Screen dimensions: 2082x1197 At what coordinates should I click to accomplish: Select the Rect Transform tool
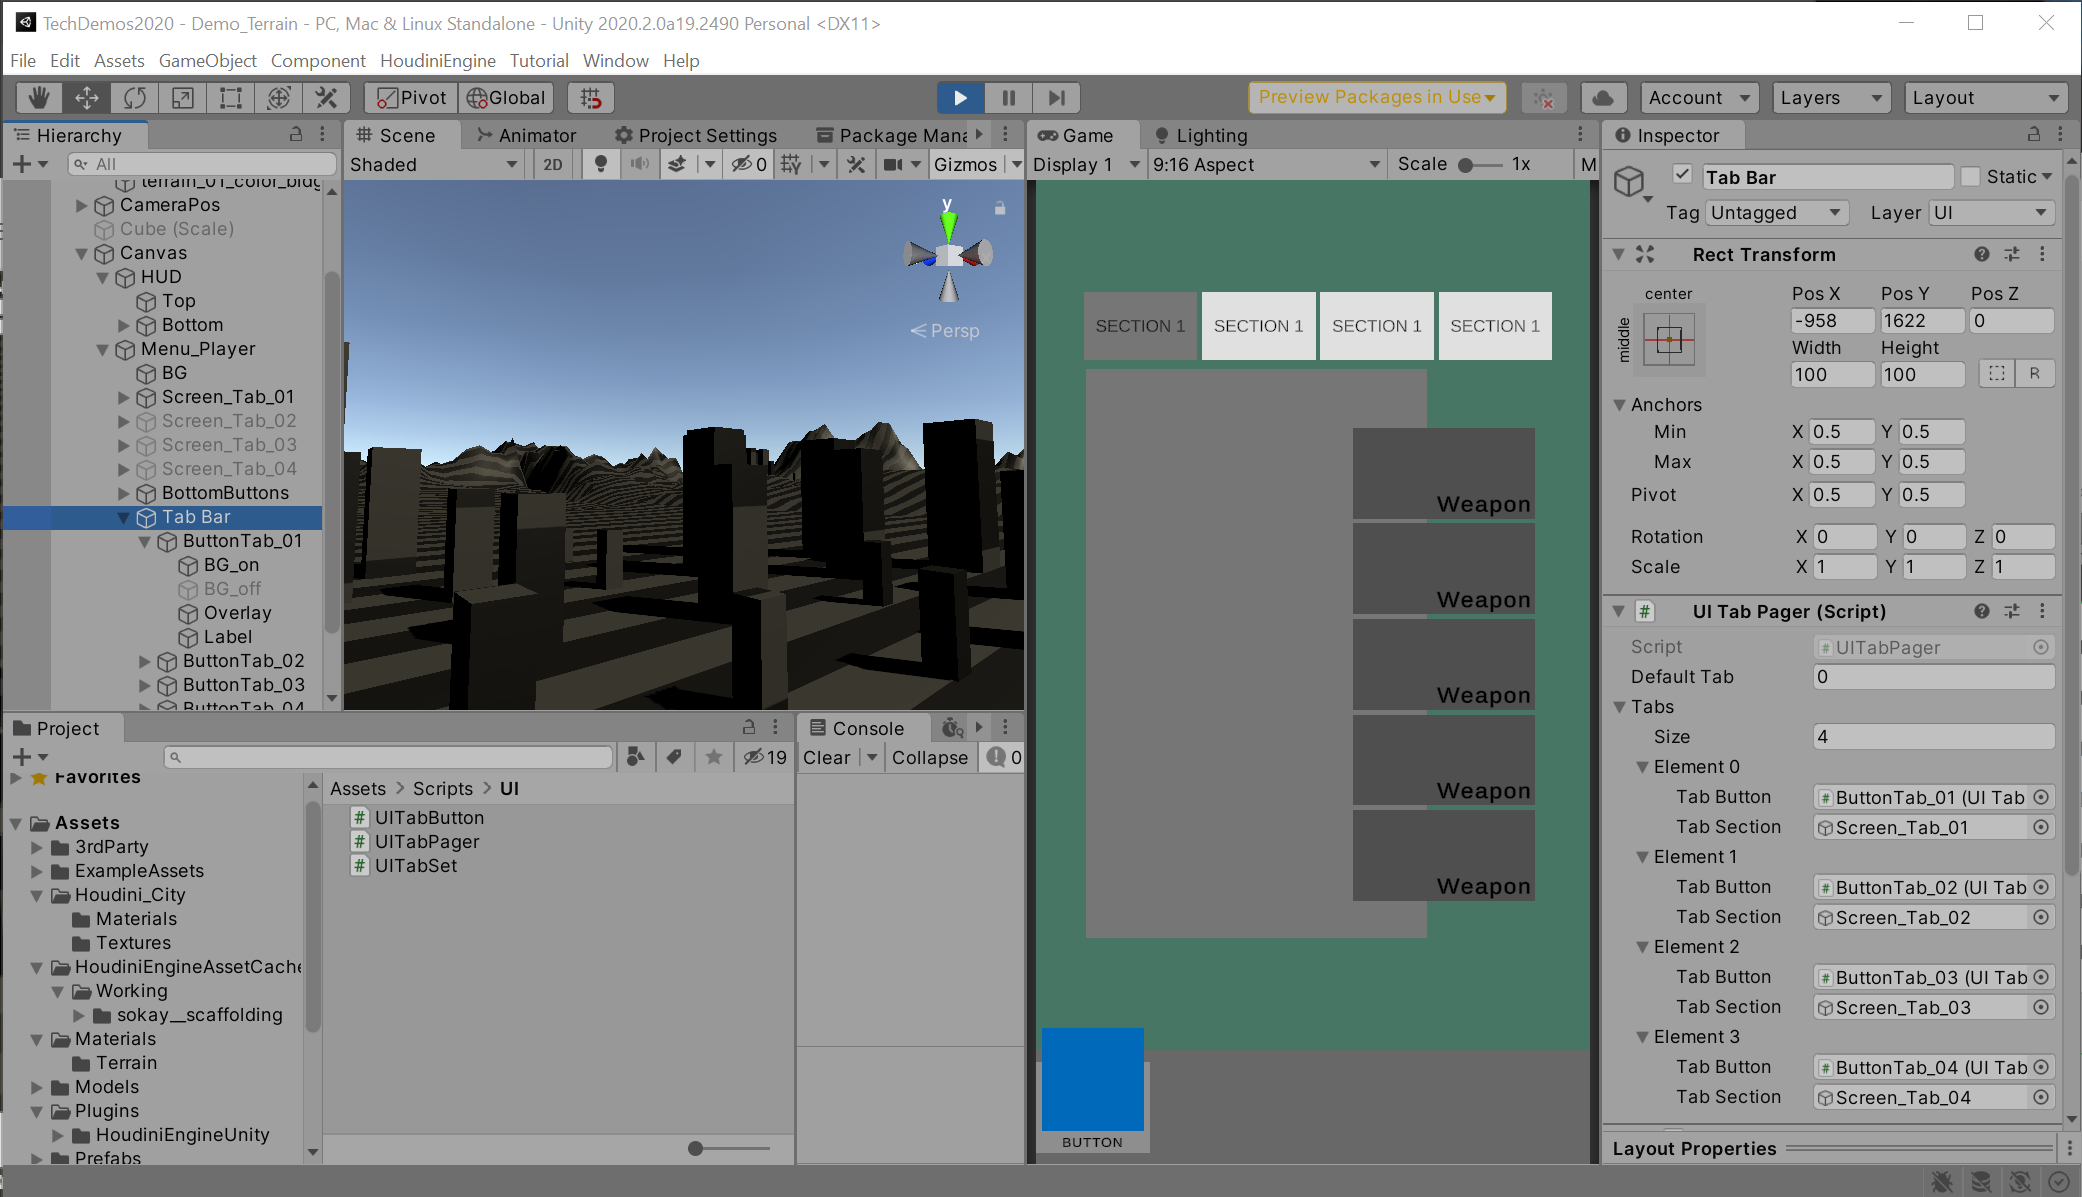tap(231, 97)
